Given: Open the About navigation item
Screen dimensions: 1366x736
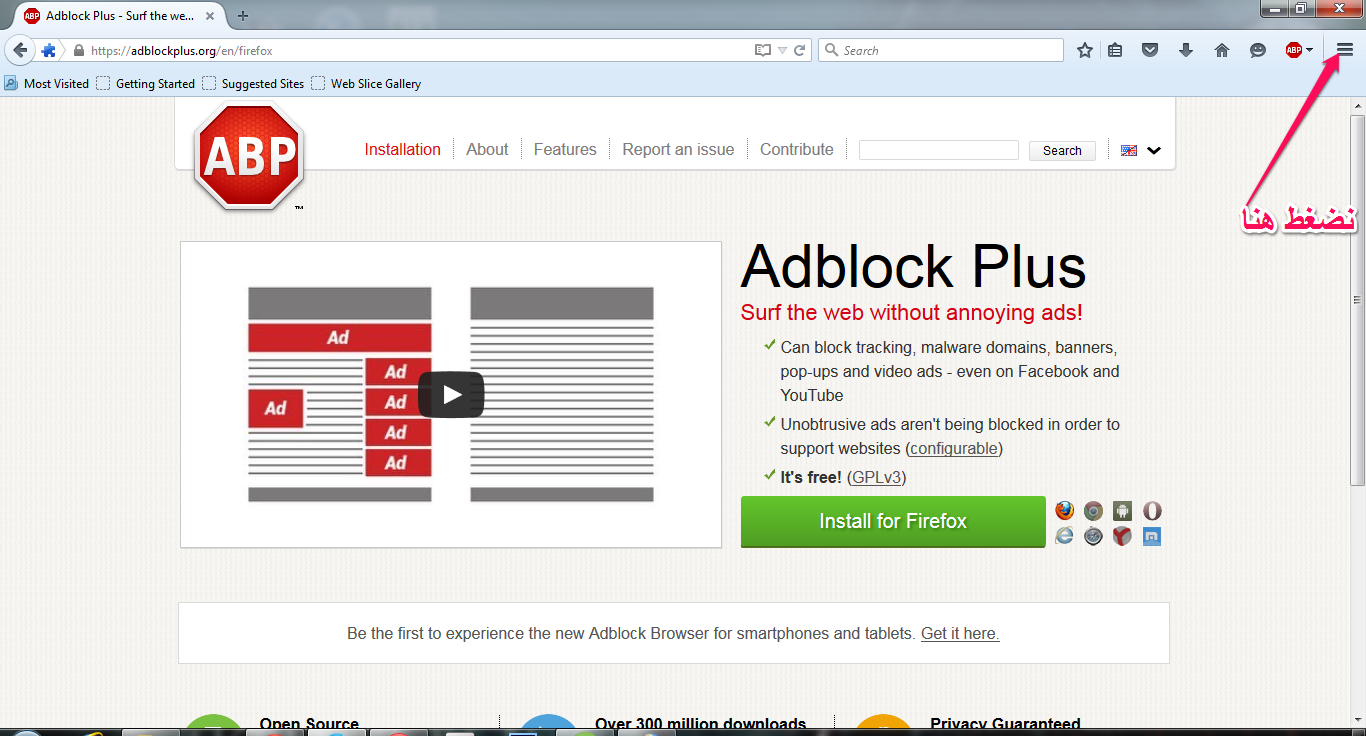Looking at the screenshot, I should point(487,149).
